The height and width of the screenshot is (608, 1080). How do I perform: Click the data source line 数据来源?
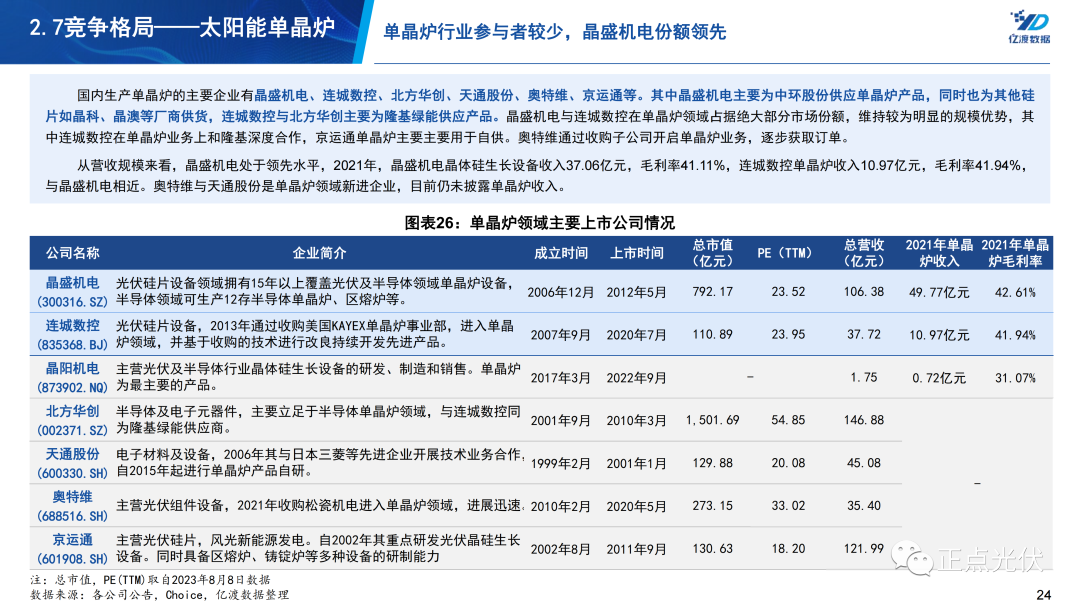[159, 595]
